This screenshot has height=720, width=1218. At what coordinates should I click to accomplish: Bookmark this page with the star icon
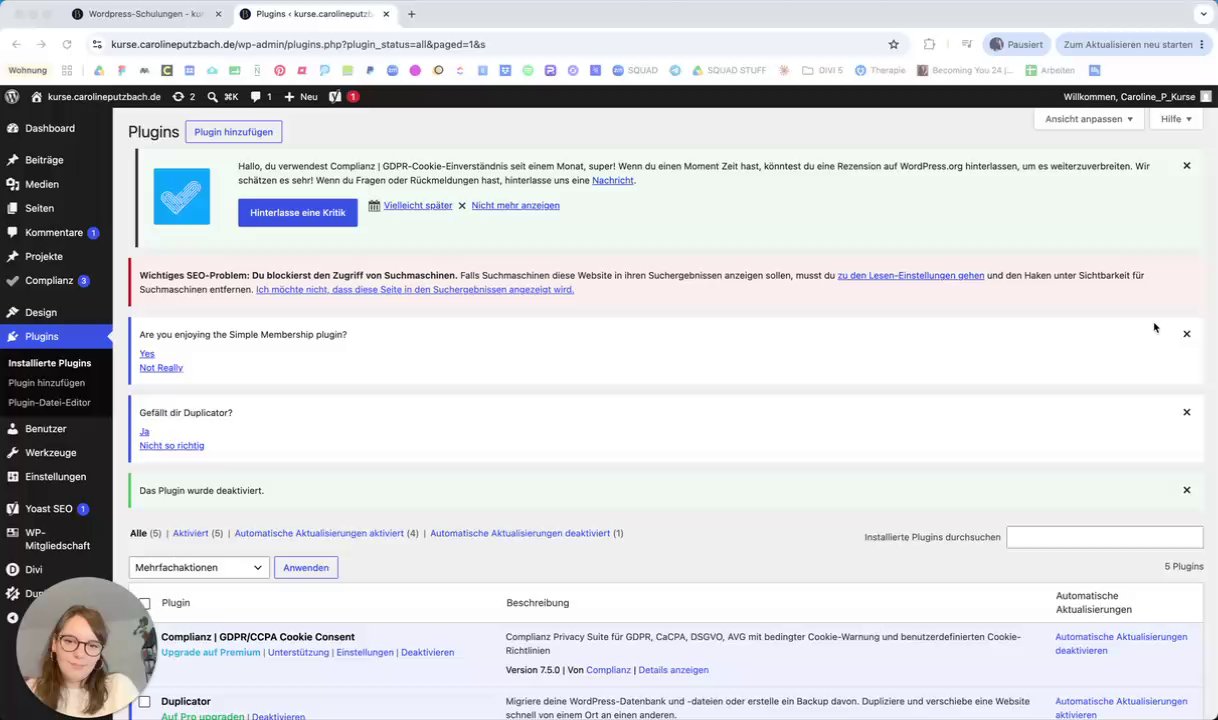click(893, 44)
